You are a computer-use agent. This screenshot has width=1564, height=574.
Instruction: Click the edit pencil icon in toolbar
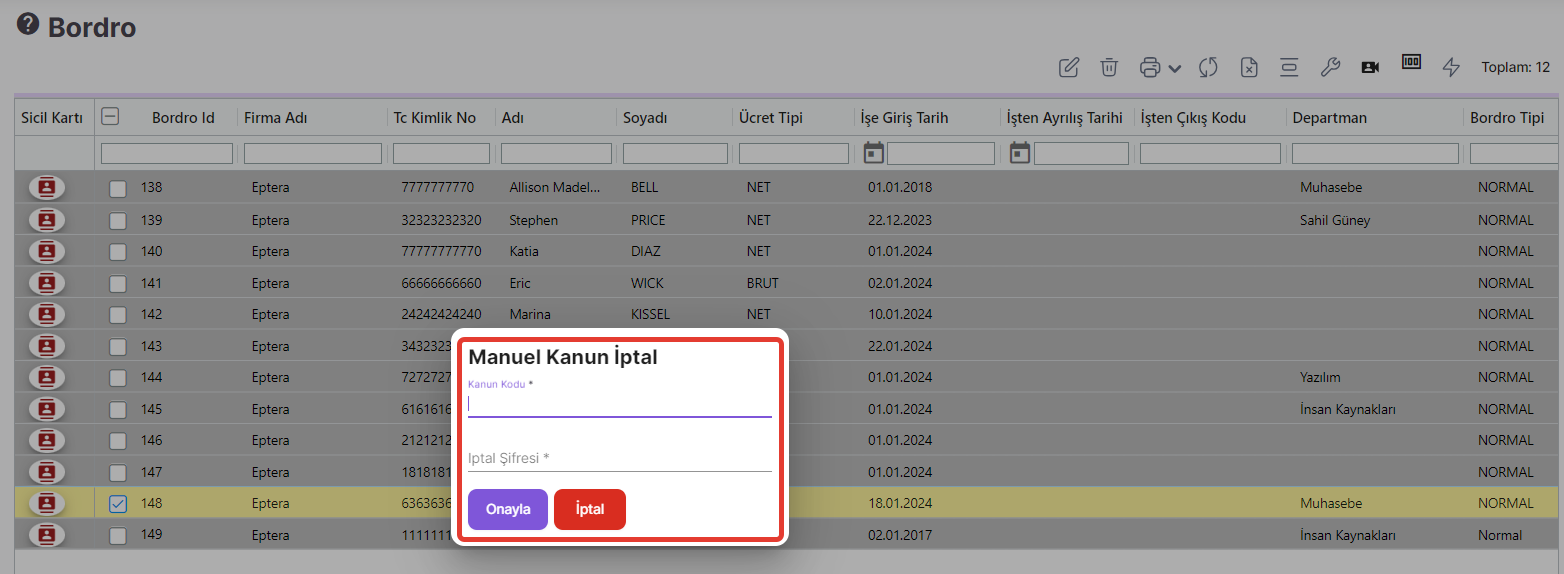tap(1069, 67)
